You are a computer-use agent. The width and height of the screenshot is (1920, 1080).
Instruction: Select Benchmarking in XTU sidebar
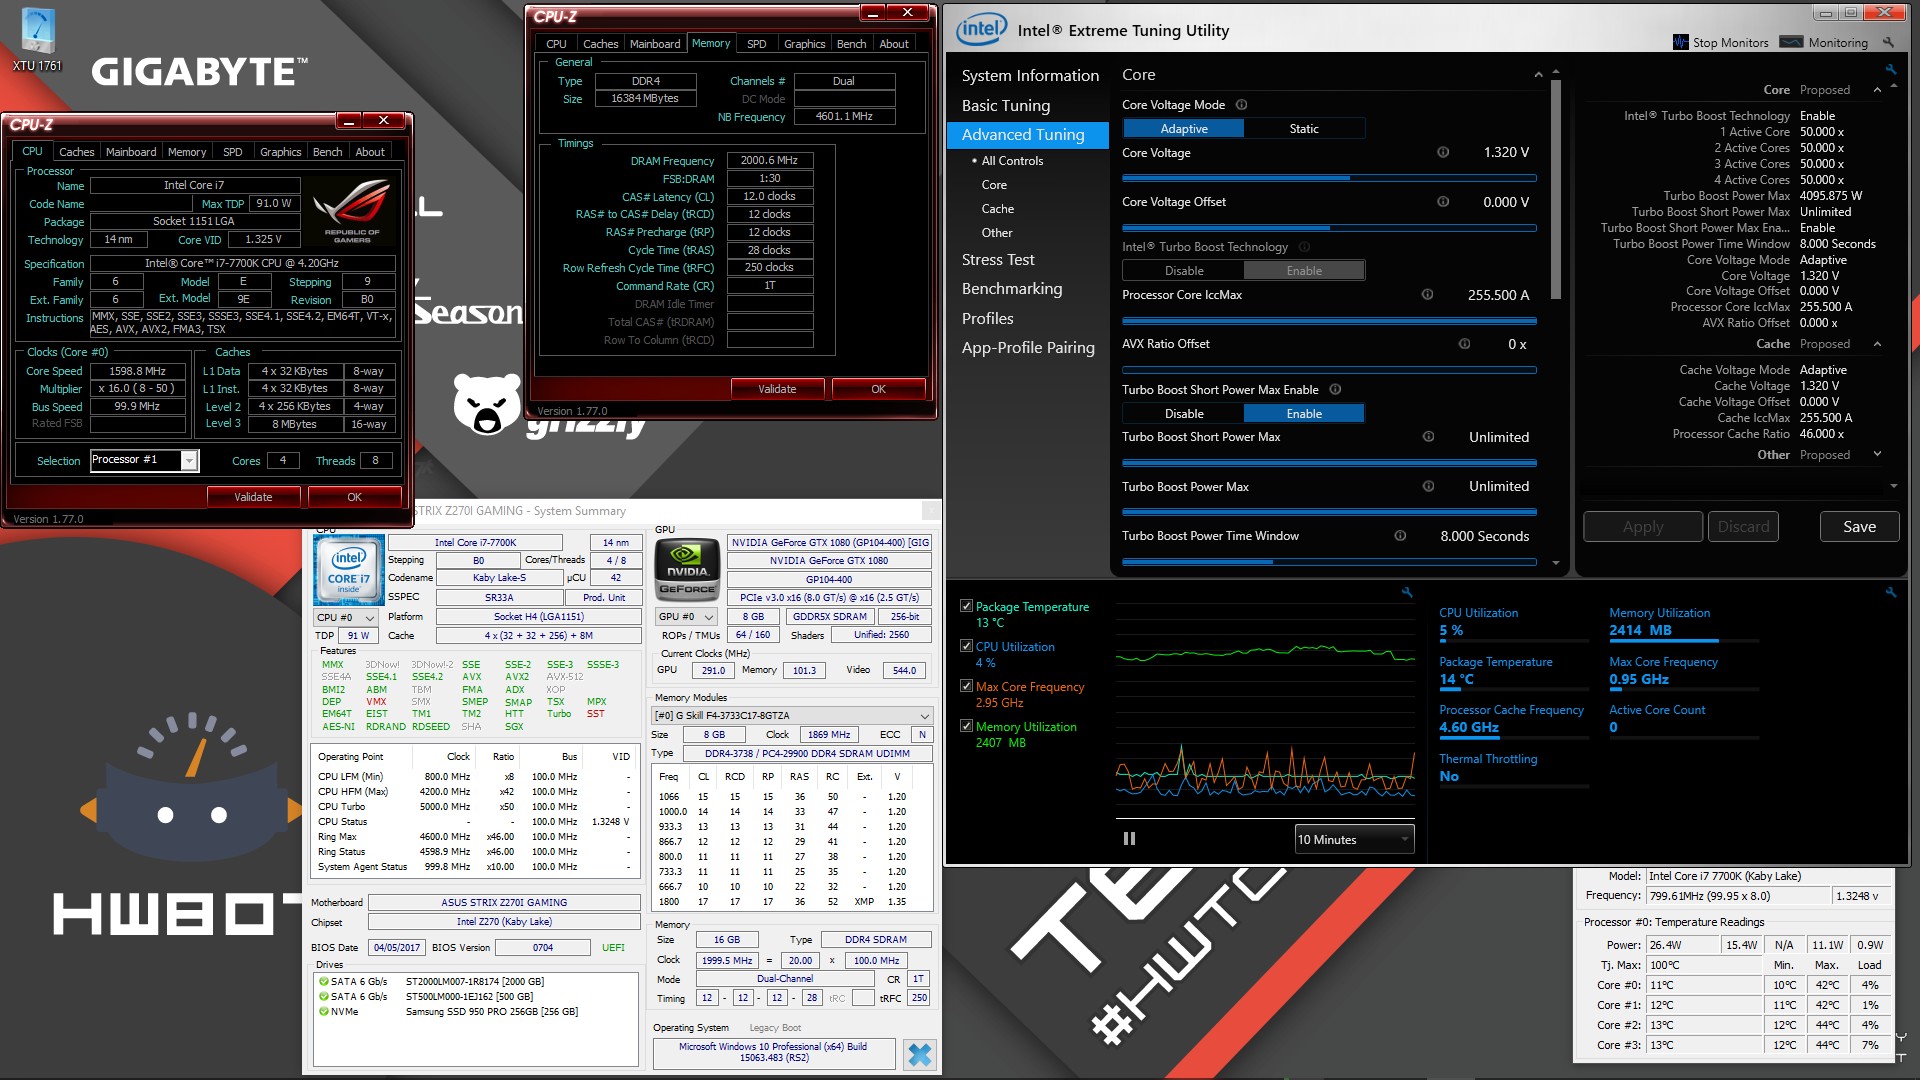[x=1012, y=289]
